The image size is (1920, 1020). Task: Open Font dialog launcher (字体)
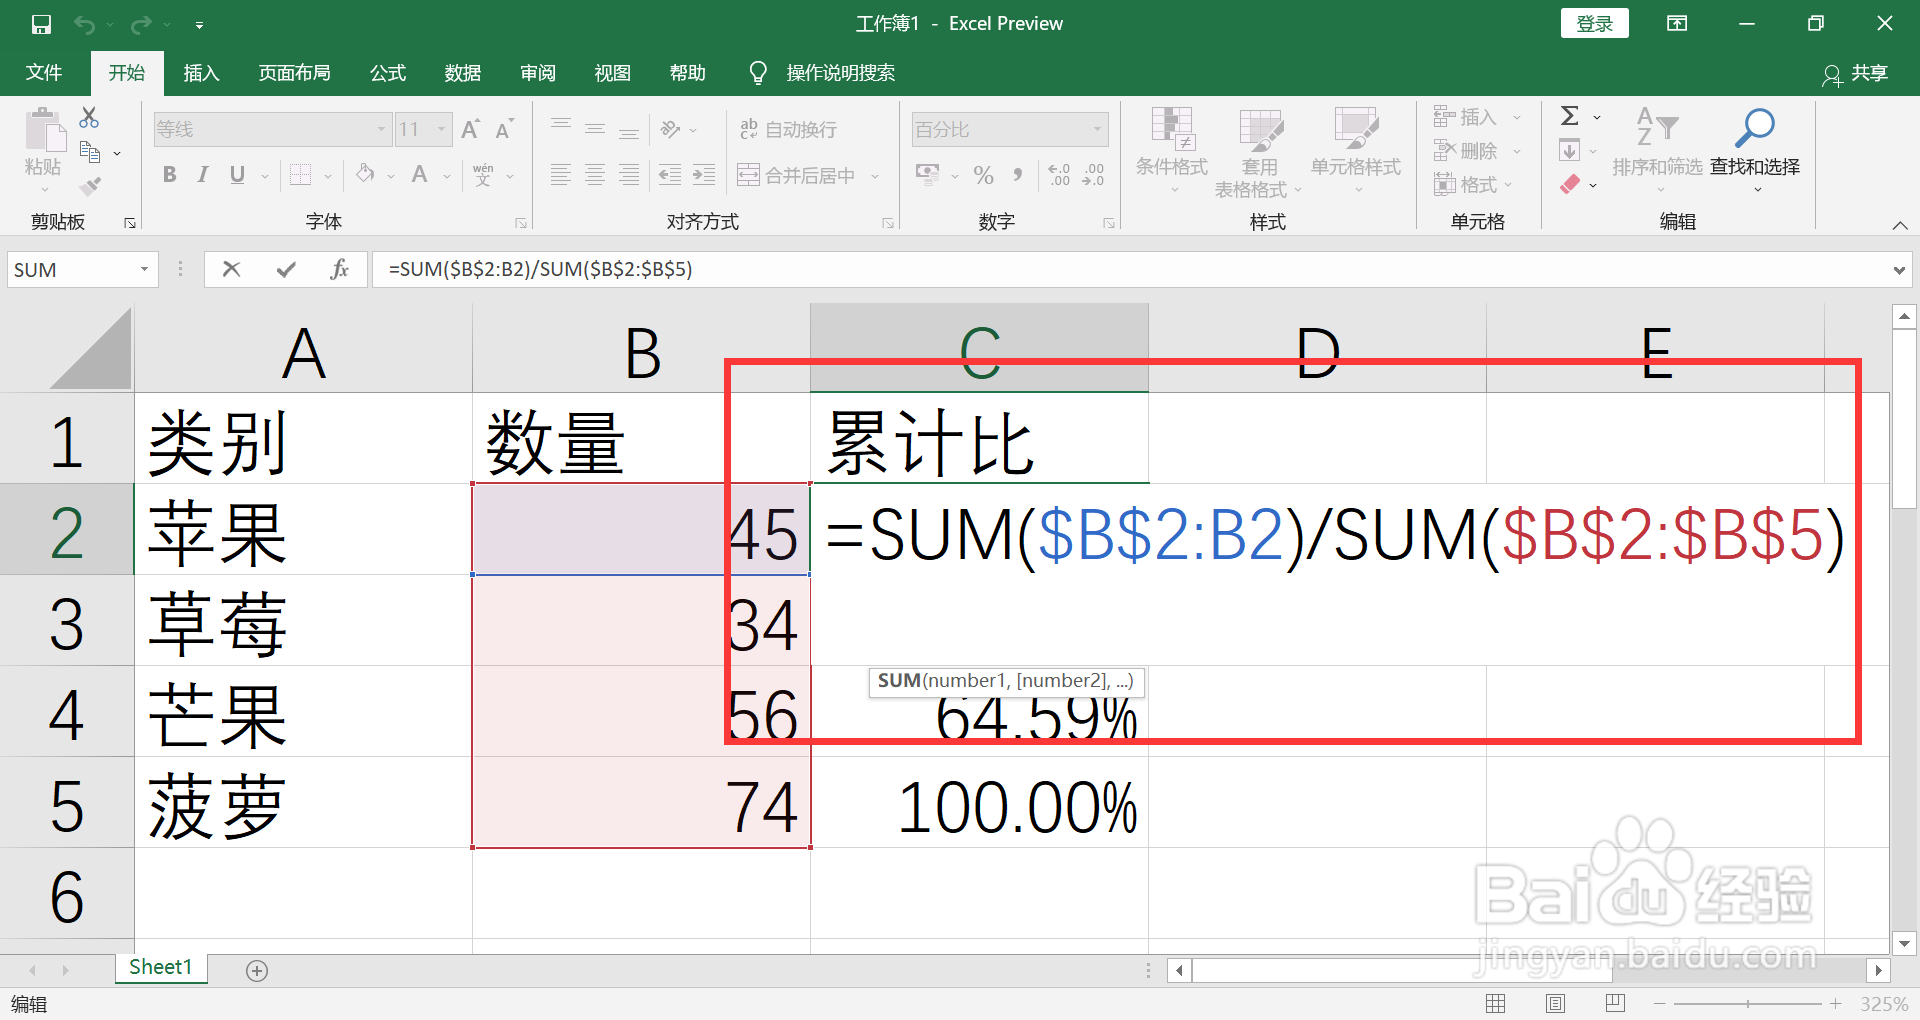coord(521,223)
